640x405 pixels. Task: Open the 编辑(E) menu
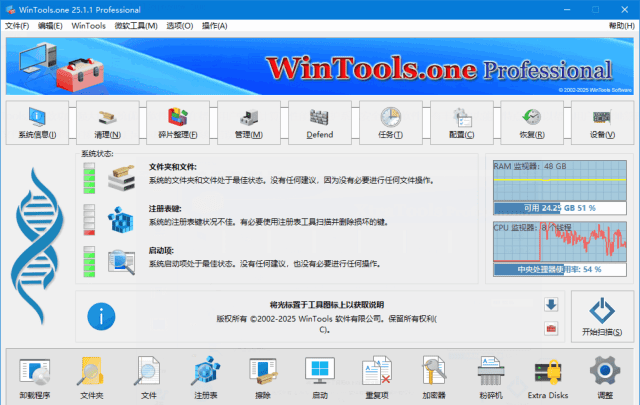coord(50,26)
